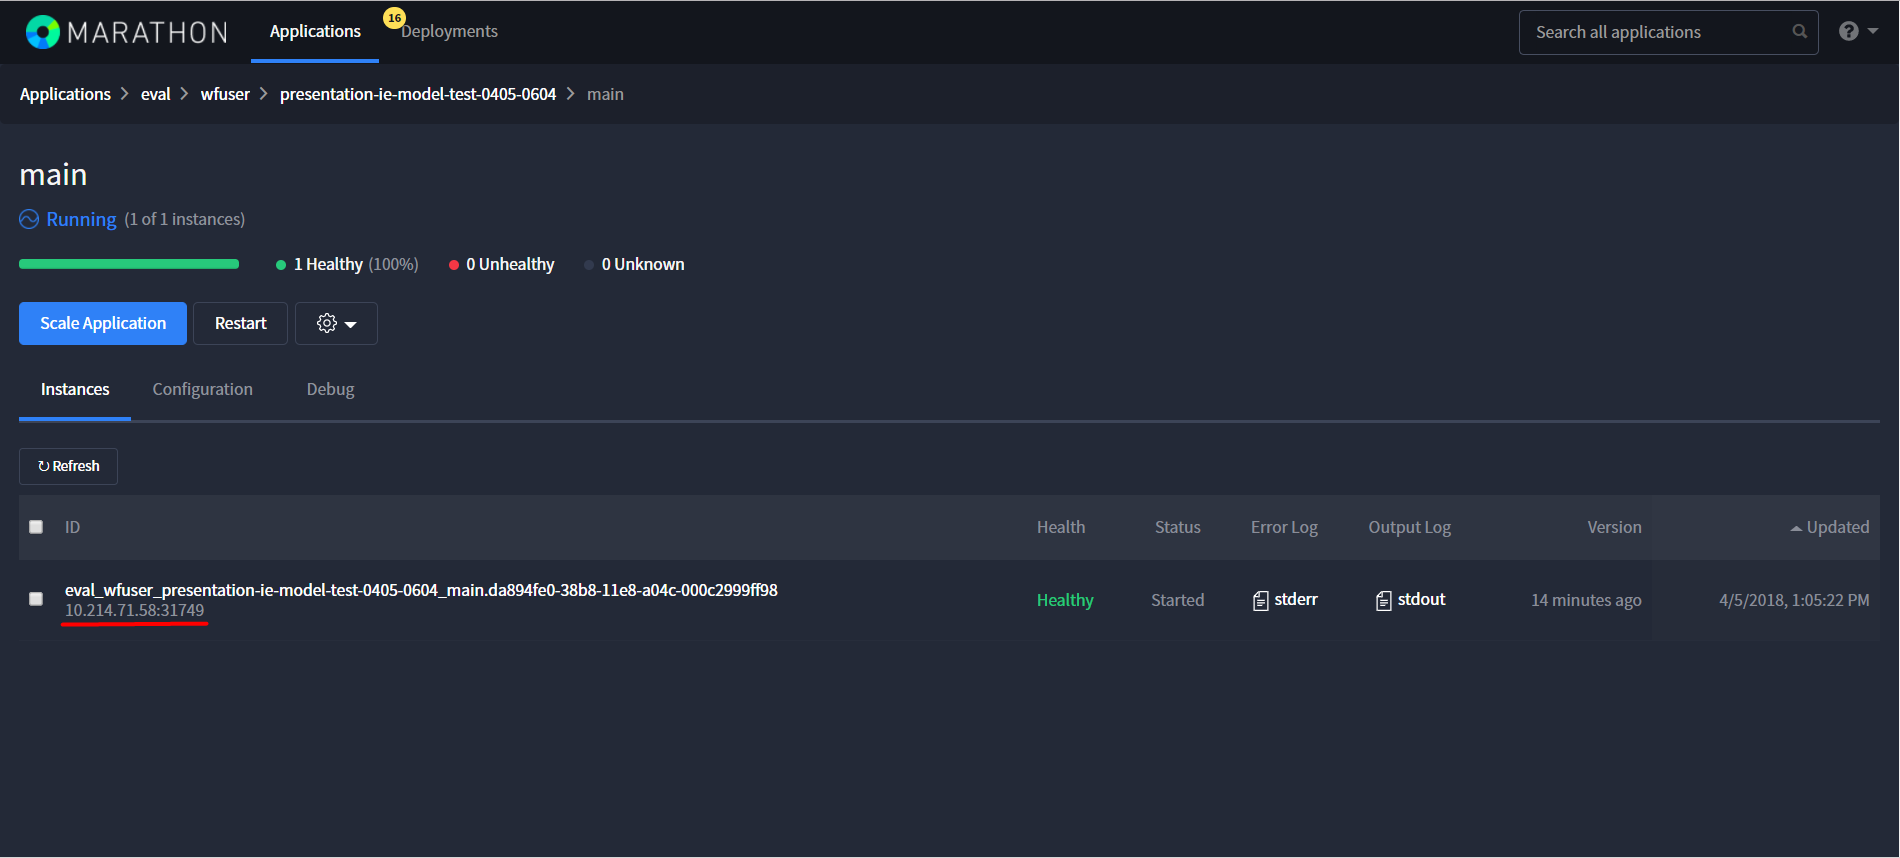Screen dimensions: 1900x858
Task: Check the eval_wfuser instance row checkbox
Action: coord(36,599)
